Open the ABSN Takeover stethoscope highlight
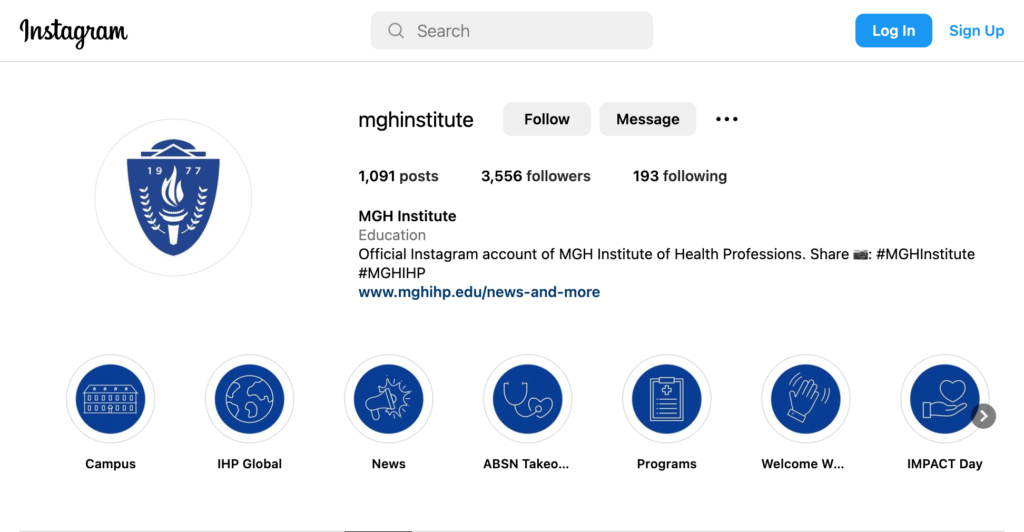The height and width of the screenshot is (532, 1024). [x=528, y=399]
